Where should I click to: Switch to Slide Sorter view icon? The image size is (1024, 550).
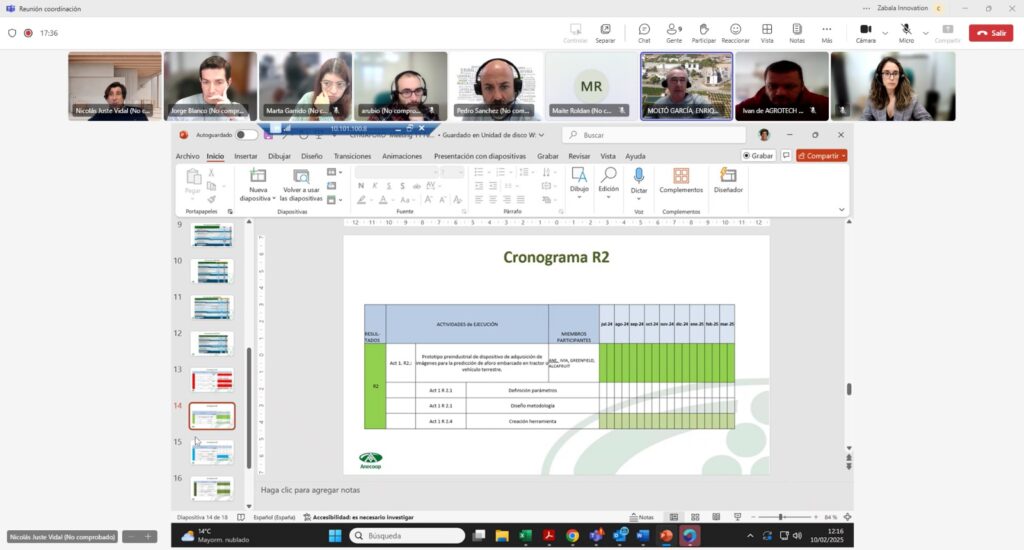[x=695, y=517]
